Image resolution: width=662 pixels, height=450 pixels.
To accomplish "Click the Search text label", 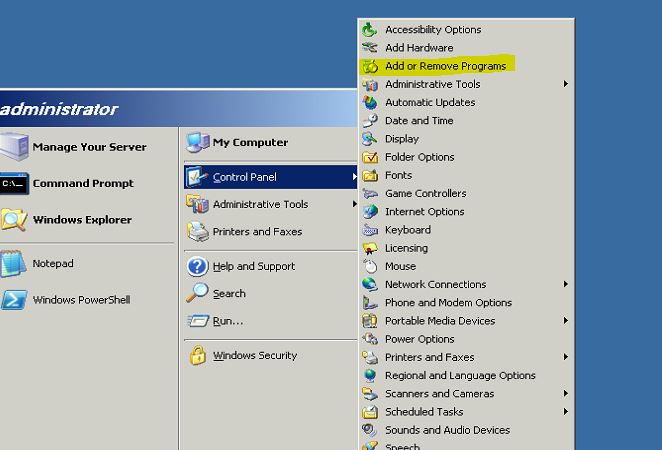I will coord(229,293).
